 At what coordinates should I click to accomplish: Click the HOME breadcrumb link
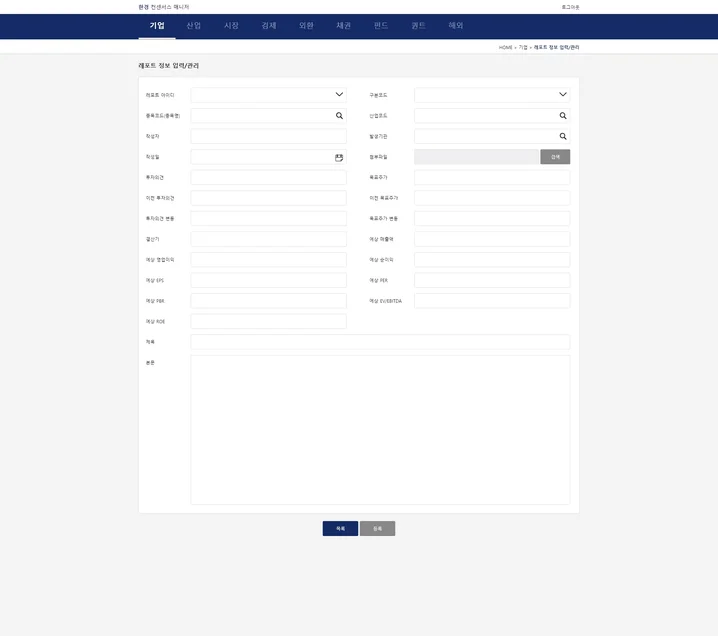505,47
